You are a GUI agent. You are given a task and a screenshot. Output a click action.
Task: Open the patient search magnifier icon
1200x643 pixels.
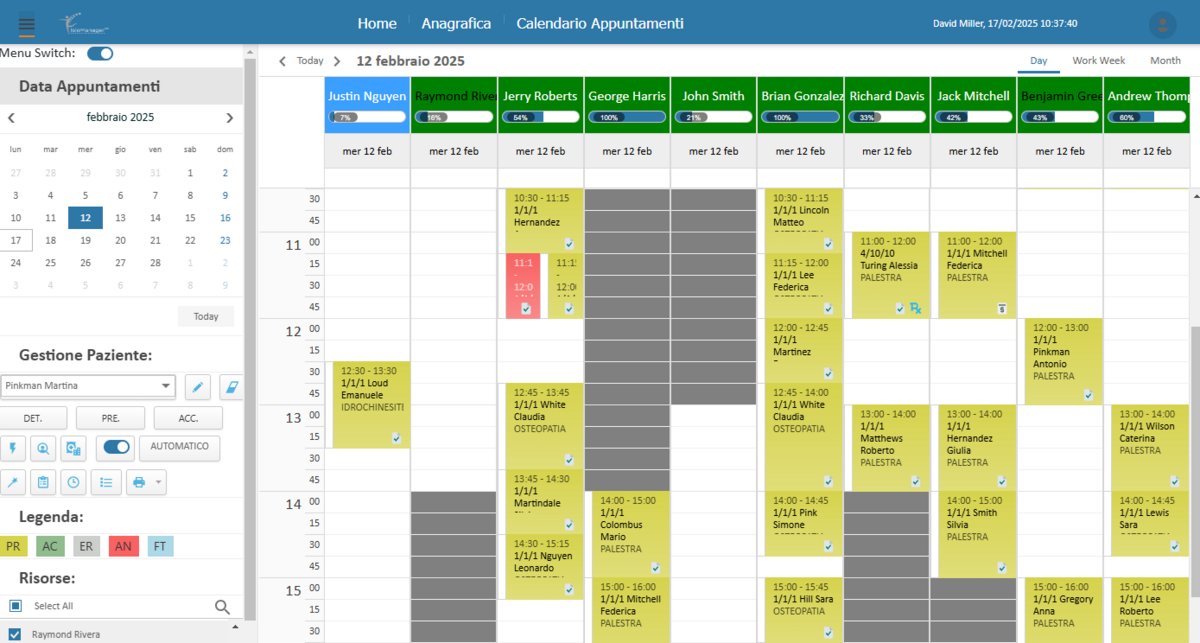[x=43, y=448]
